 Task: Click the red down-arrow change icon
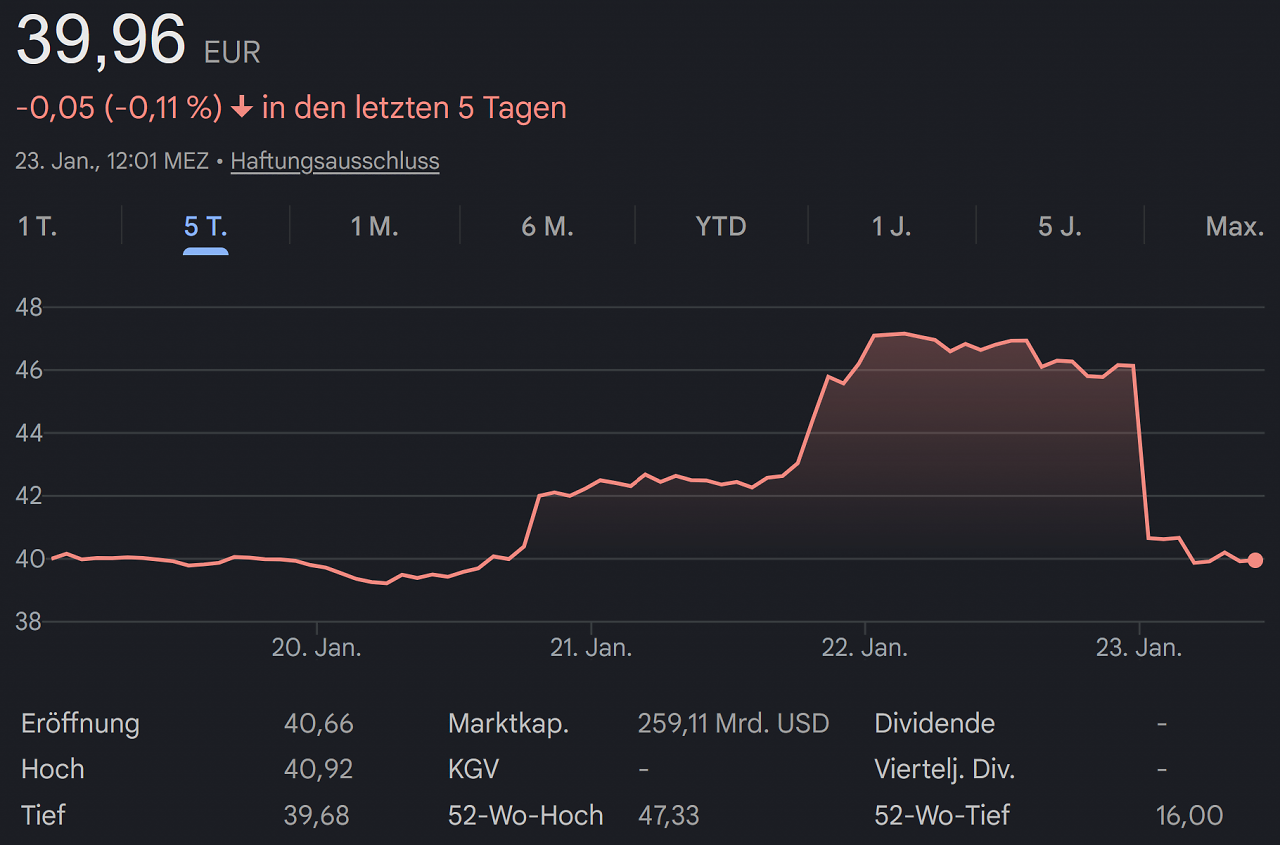[x=241, y=108]
